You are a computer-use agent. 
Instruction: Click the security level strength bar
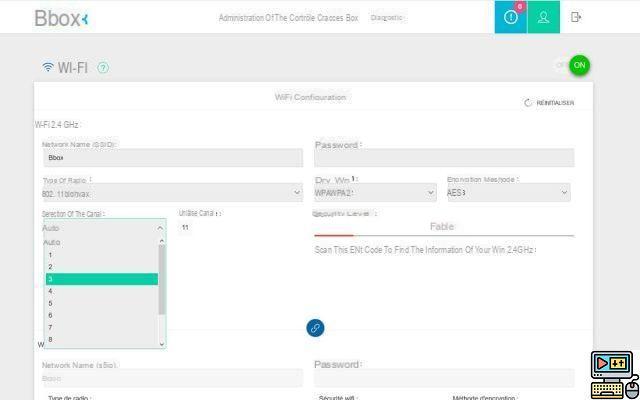pyautogui.click(x=444, y=236)
